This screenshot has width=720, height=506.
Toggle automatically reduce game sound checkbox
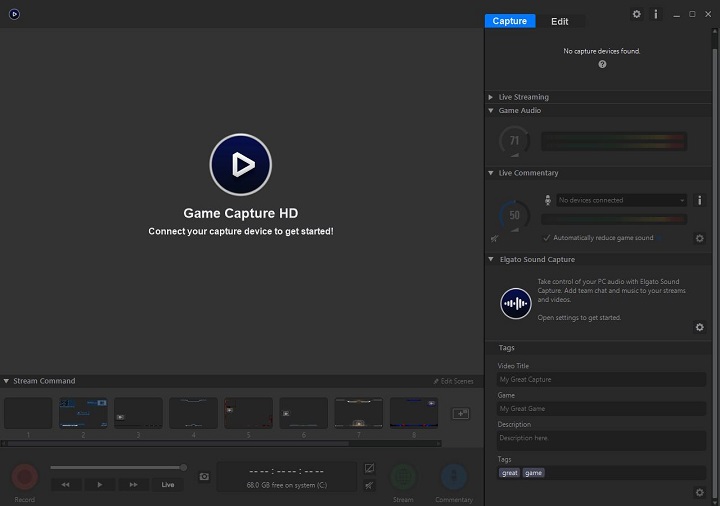(x=546, y=238)
